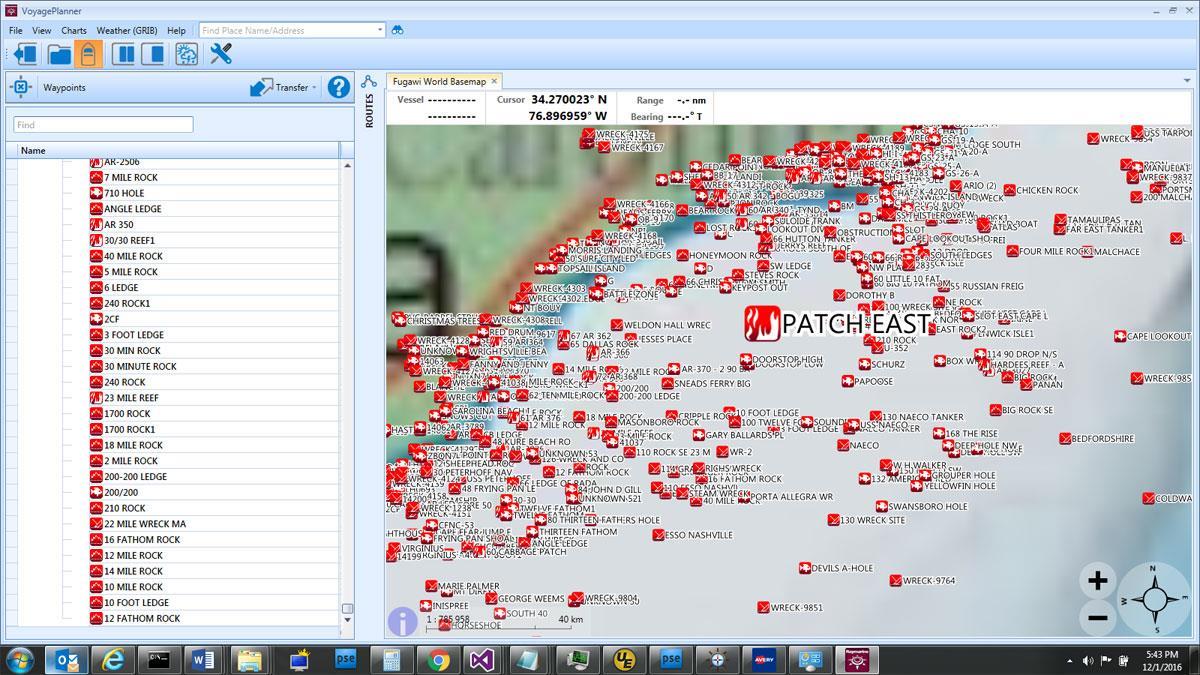Open the Help menu

(x=176, y=30)
